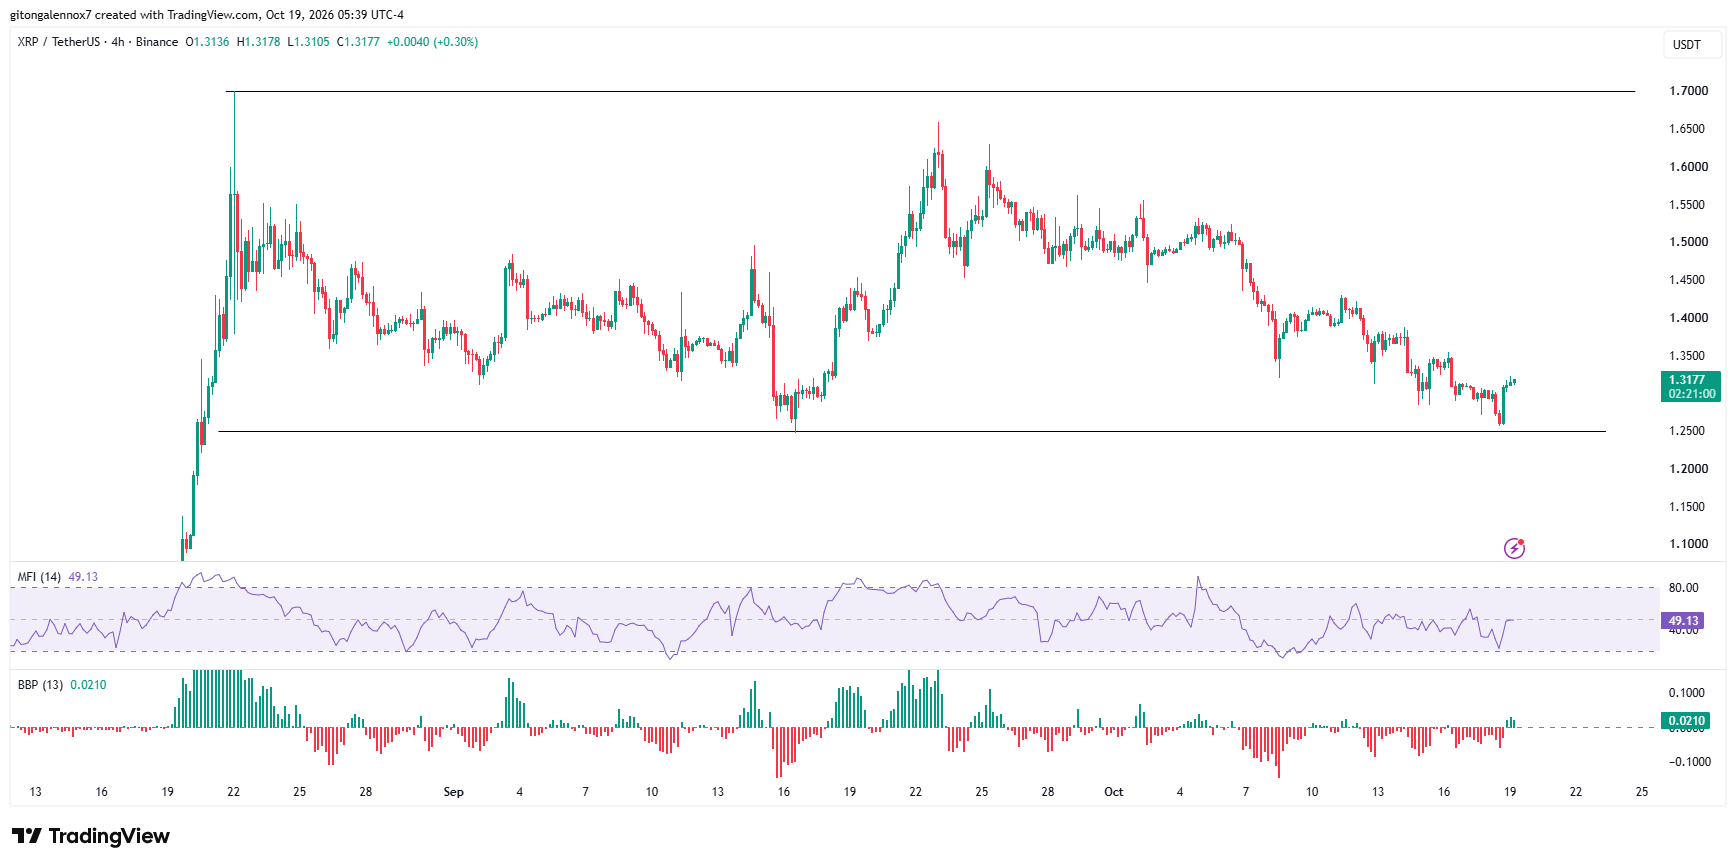The image size is (1736, 866).
Task: Click the 1.5000 price axis label
Action: [1689, 242]
